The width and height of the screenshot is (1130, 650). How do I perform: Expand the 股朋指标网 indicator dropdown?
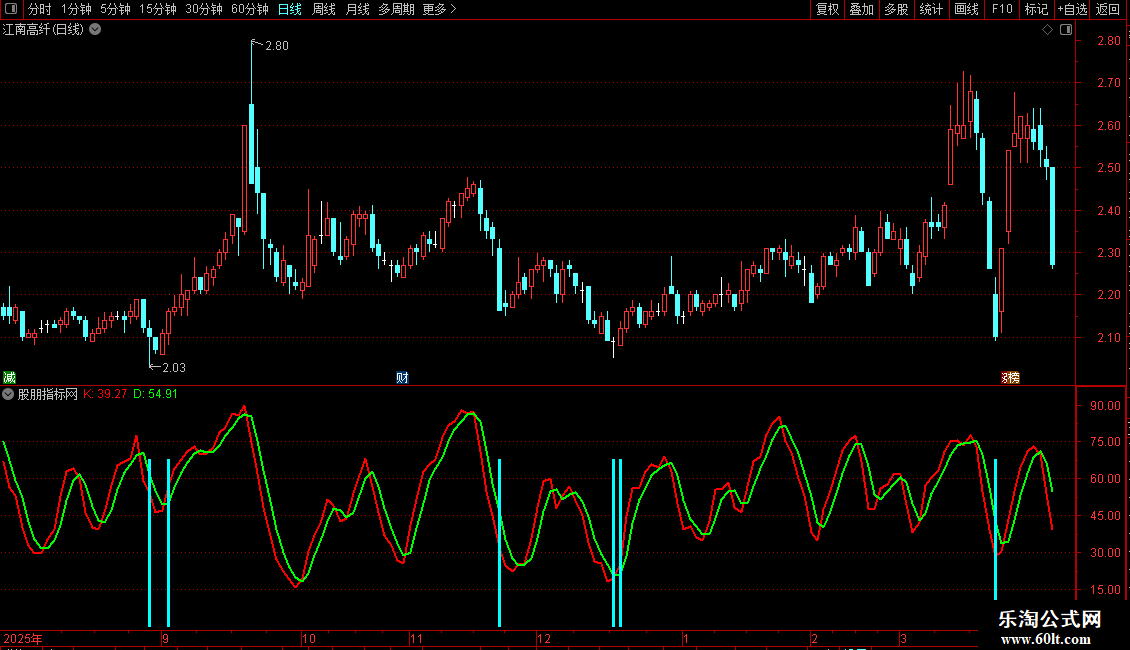pyautogui.click(x=9, y=394)
